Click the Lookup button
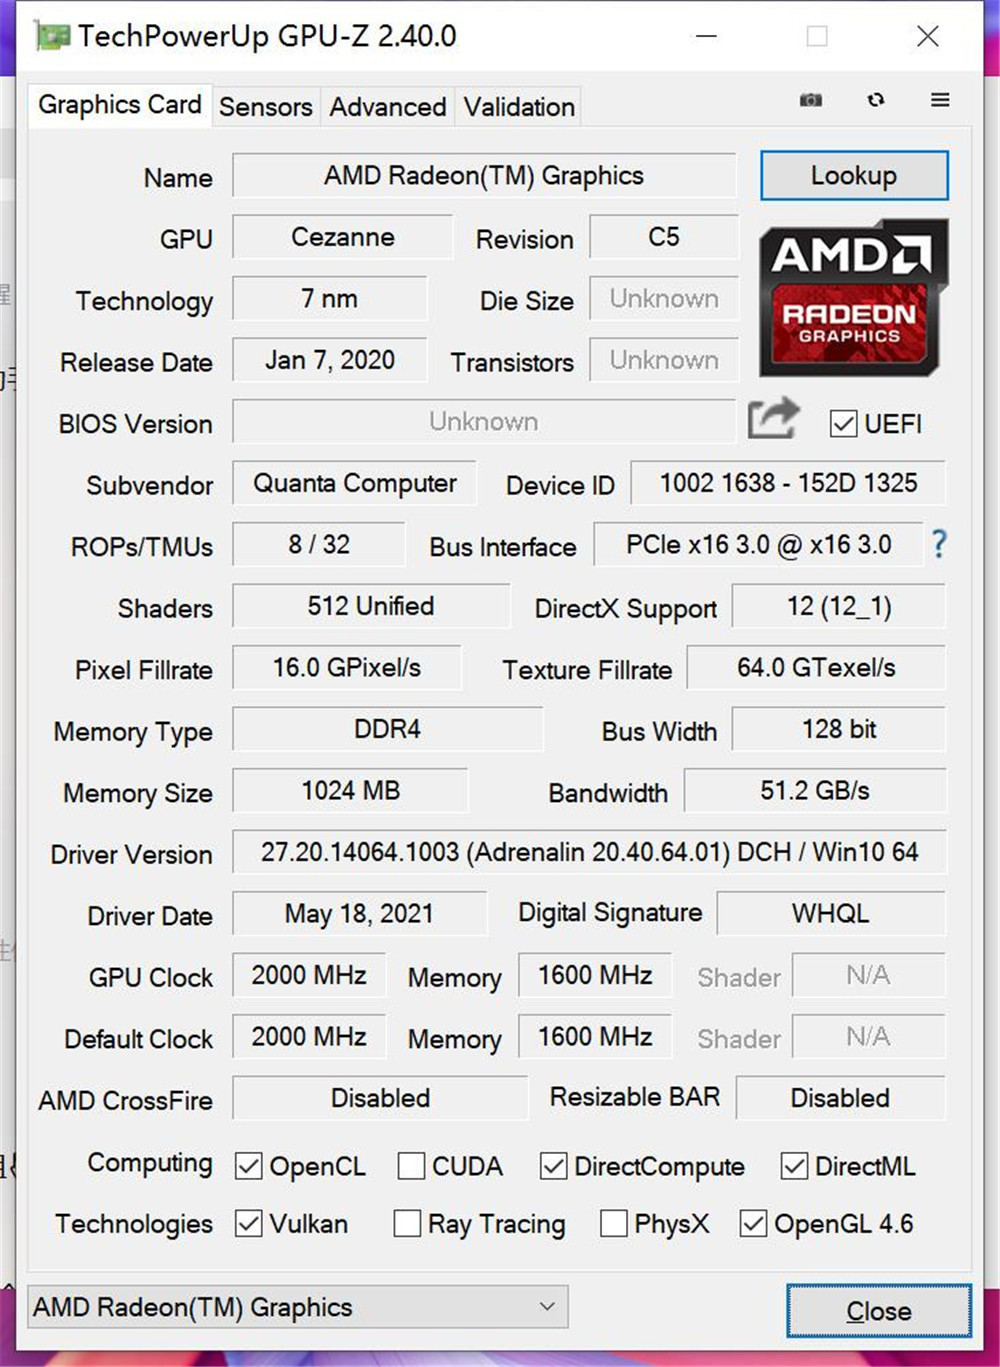The height and width of the screenshot is (1367, 1000). click(x=853, y=176)
